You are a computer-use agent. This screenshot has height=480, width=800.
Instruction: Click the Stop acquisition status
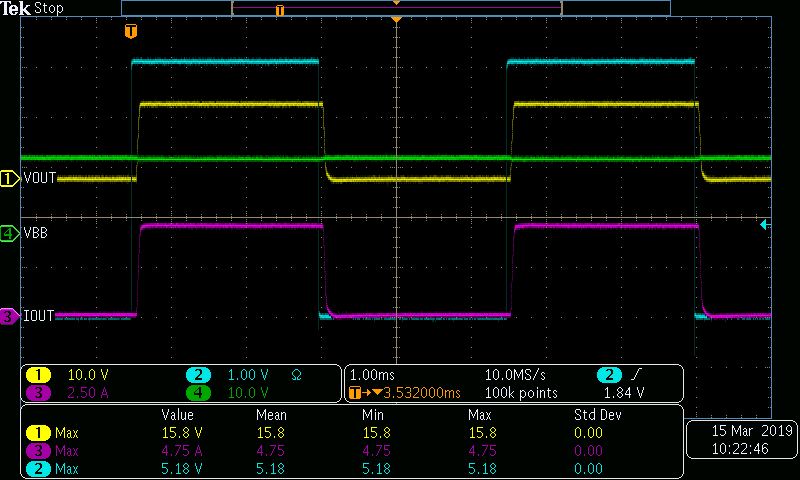click(x=48, y=8)
